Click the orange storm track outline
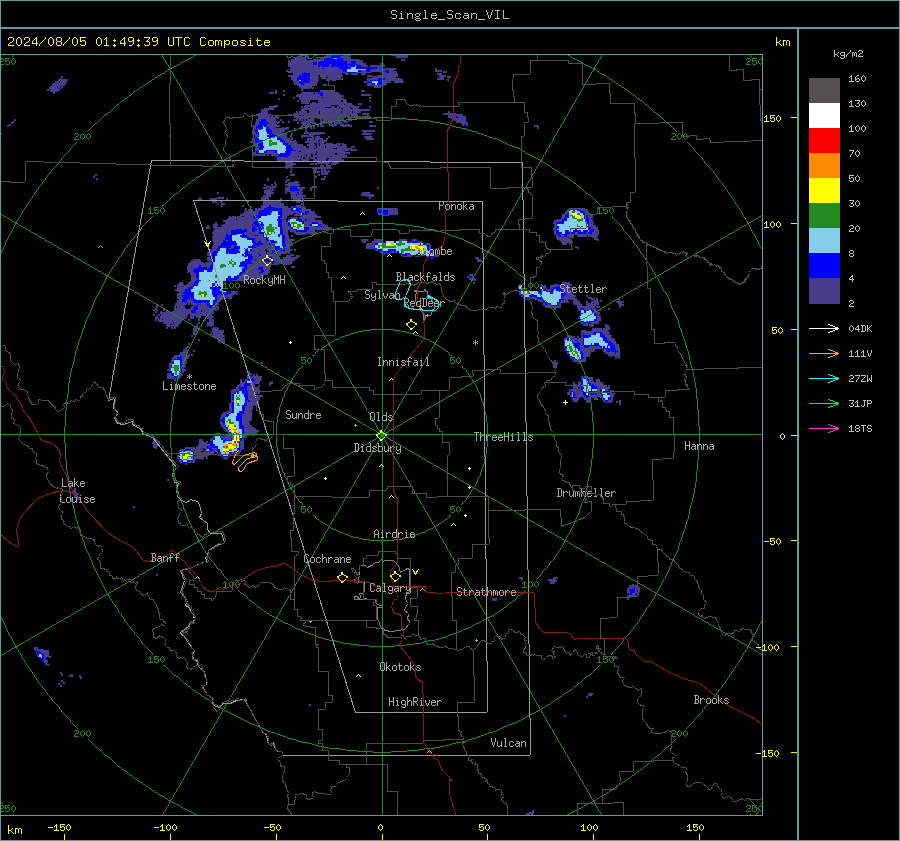Viewport: 900px width, 841px height. tap(245, 460)
